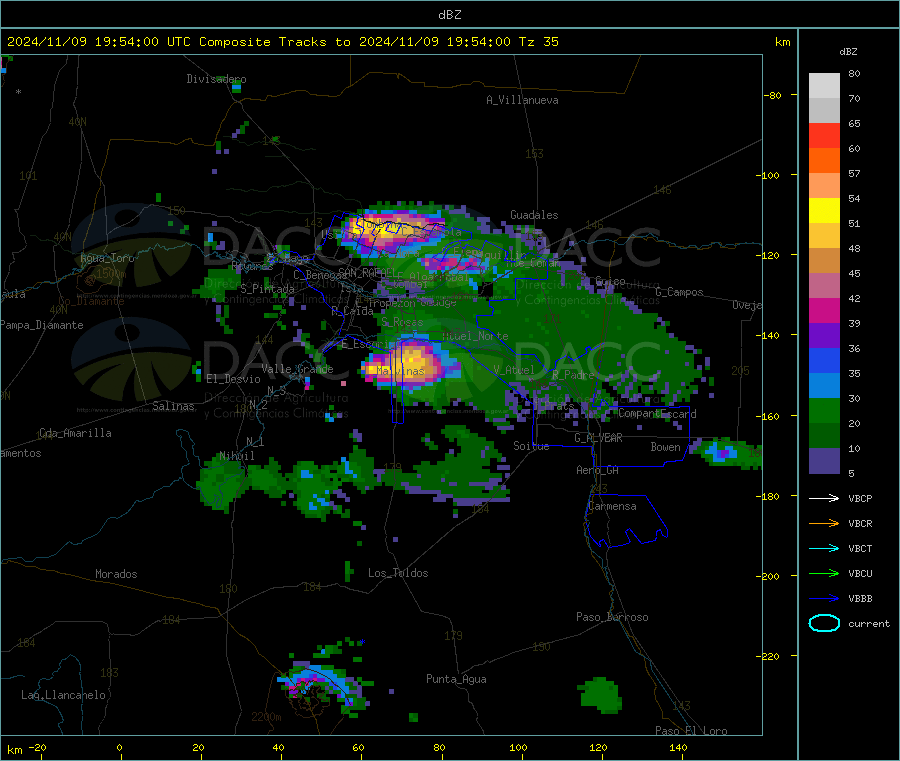Select the bright green 20-30 dBZ swatch

[824, 410]
